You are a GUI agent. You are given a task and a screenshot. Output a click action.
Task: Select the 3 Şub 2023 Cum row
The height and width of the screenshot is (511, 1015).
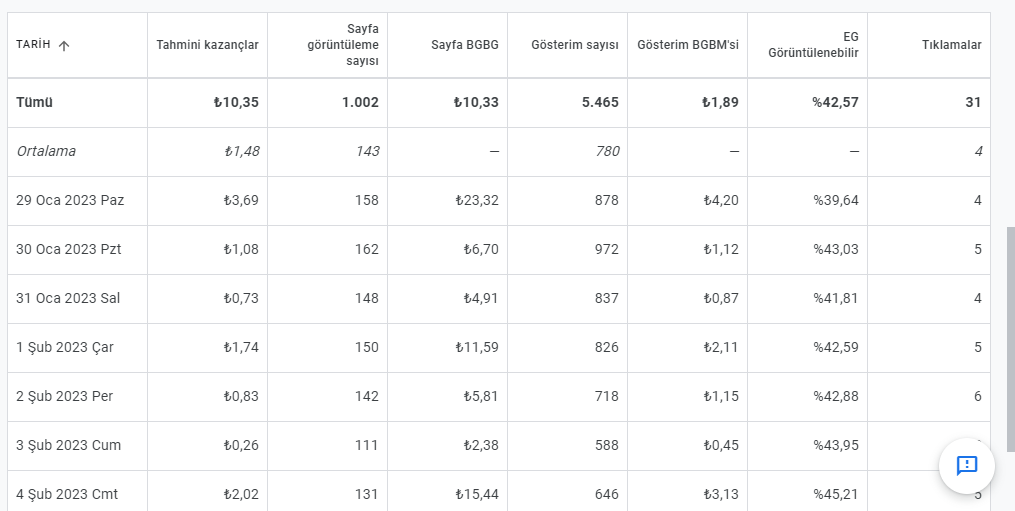pos(498,446)
